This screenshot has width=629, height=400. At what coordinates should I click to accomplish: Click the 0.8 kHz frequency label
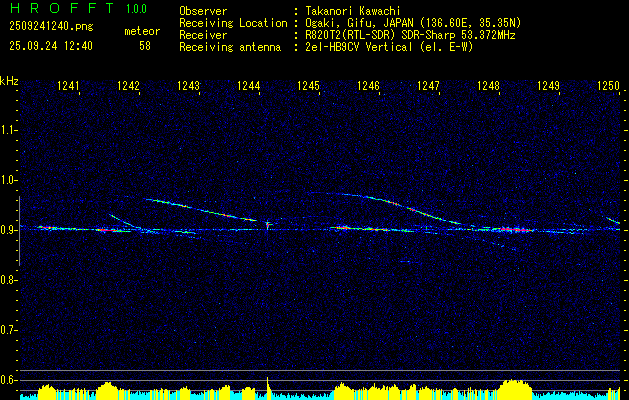(7, 280)
